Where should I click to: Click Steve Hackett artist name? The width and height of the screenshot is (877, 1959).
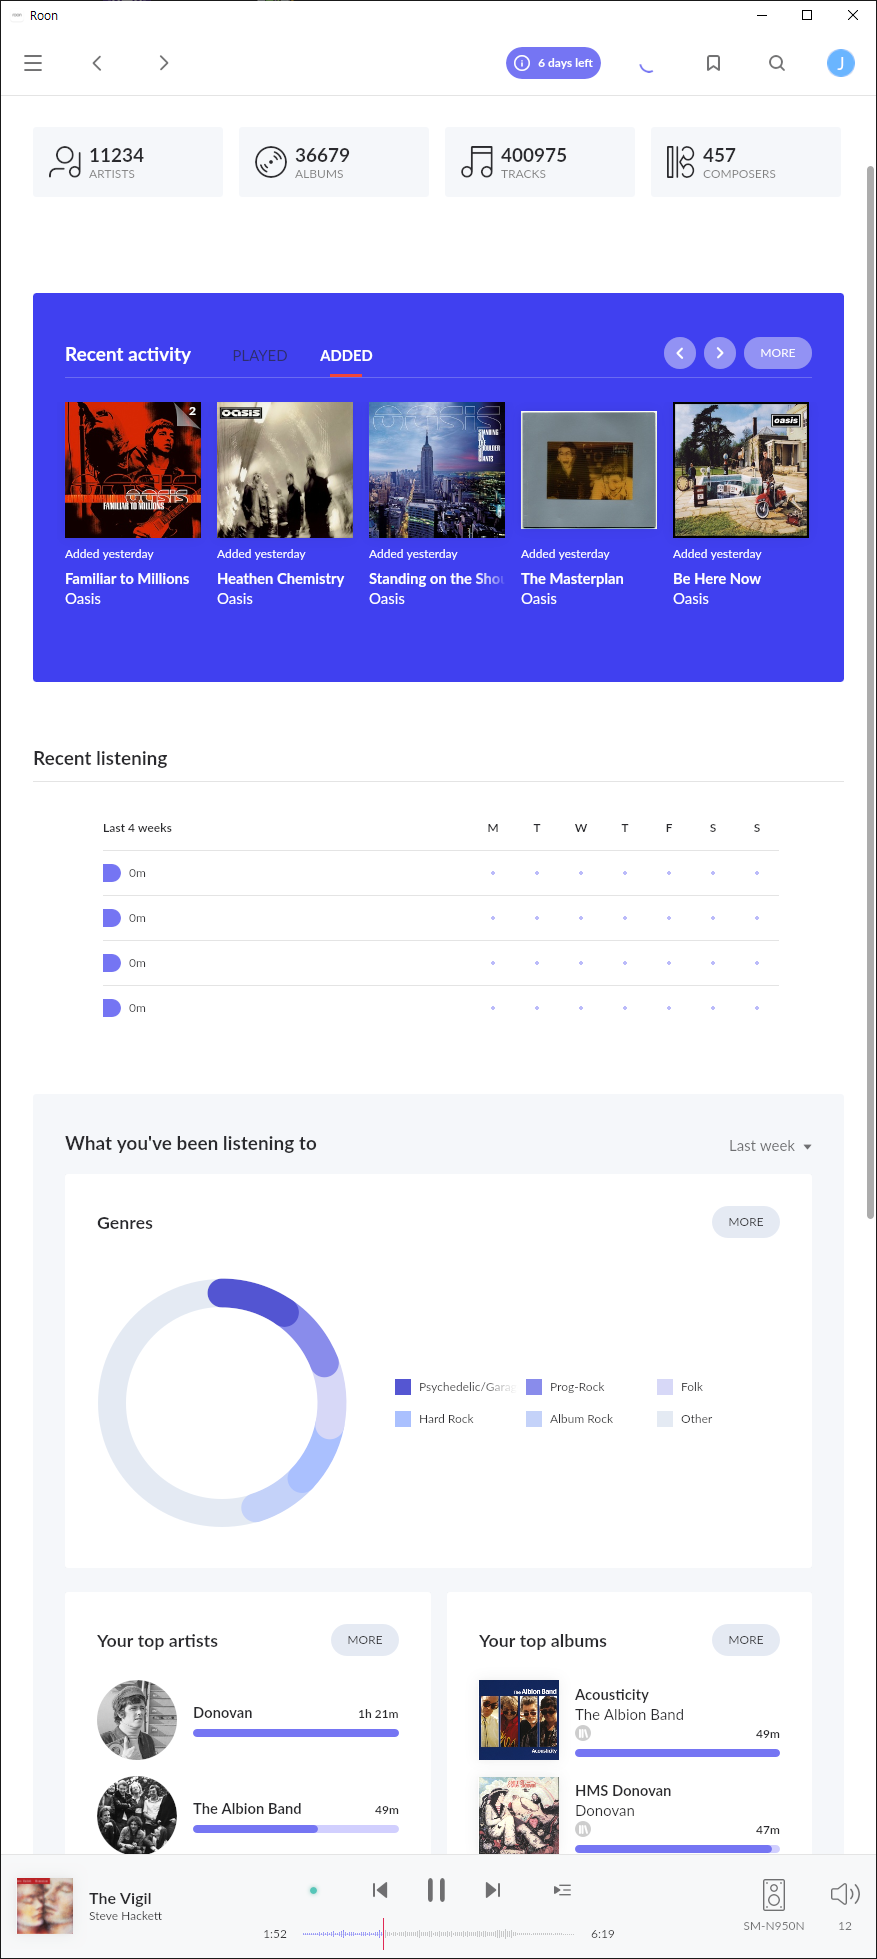[125, 1916]
